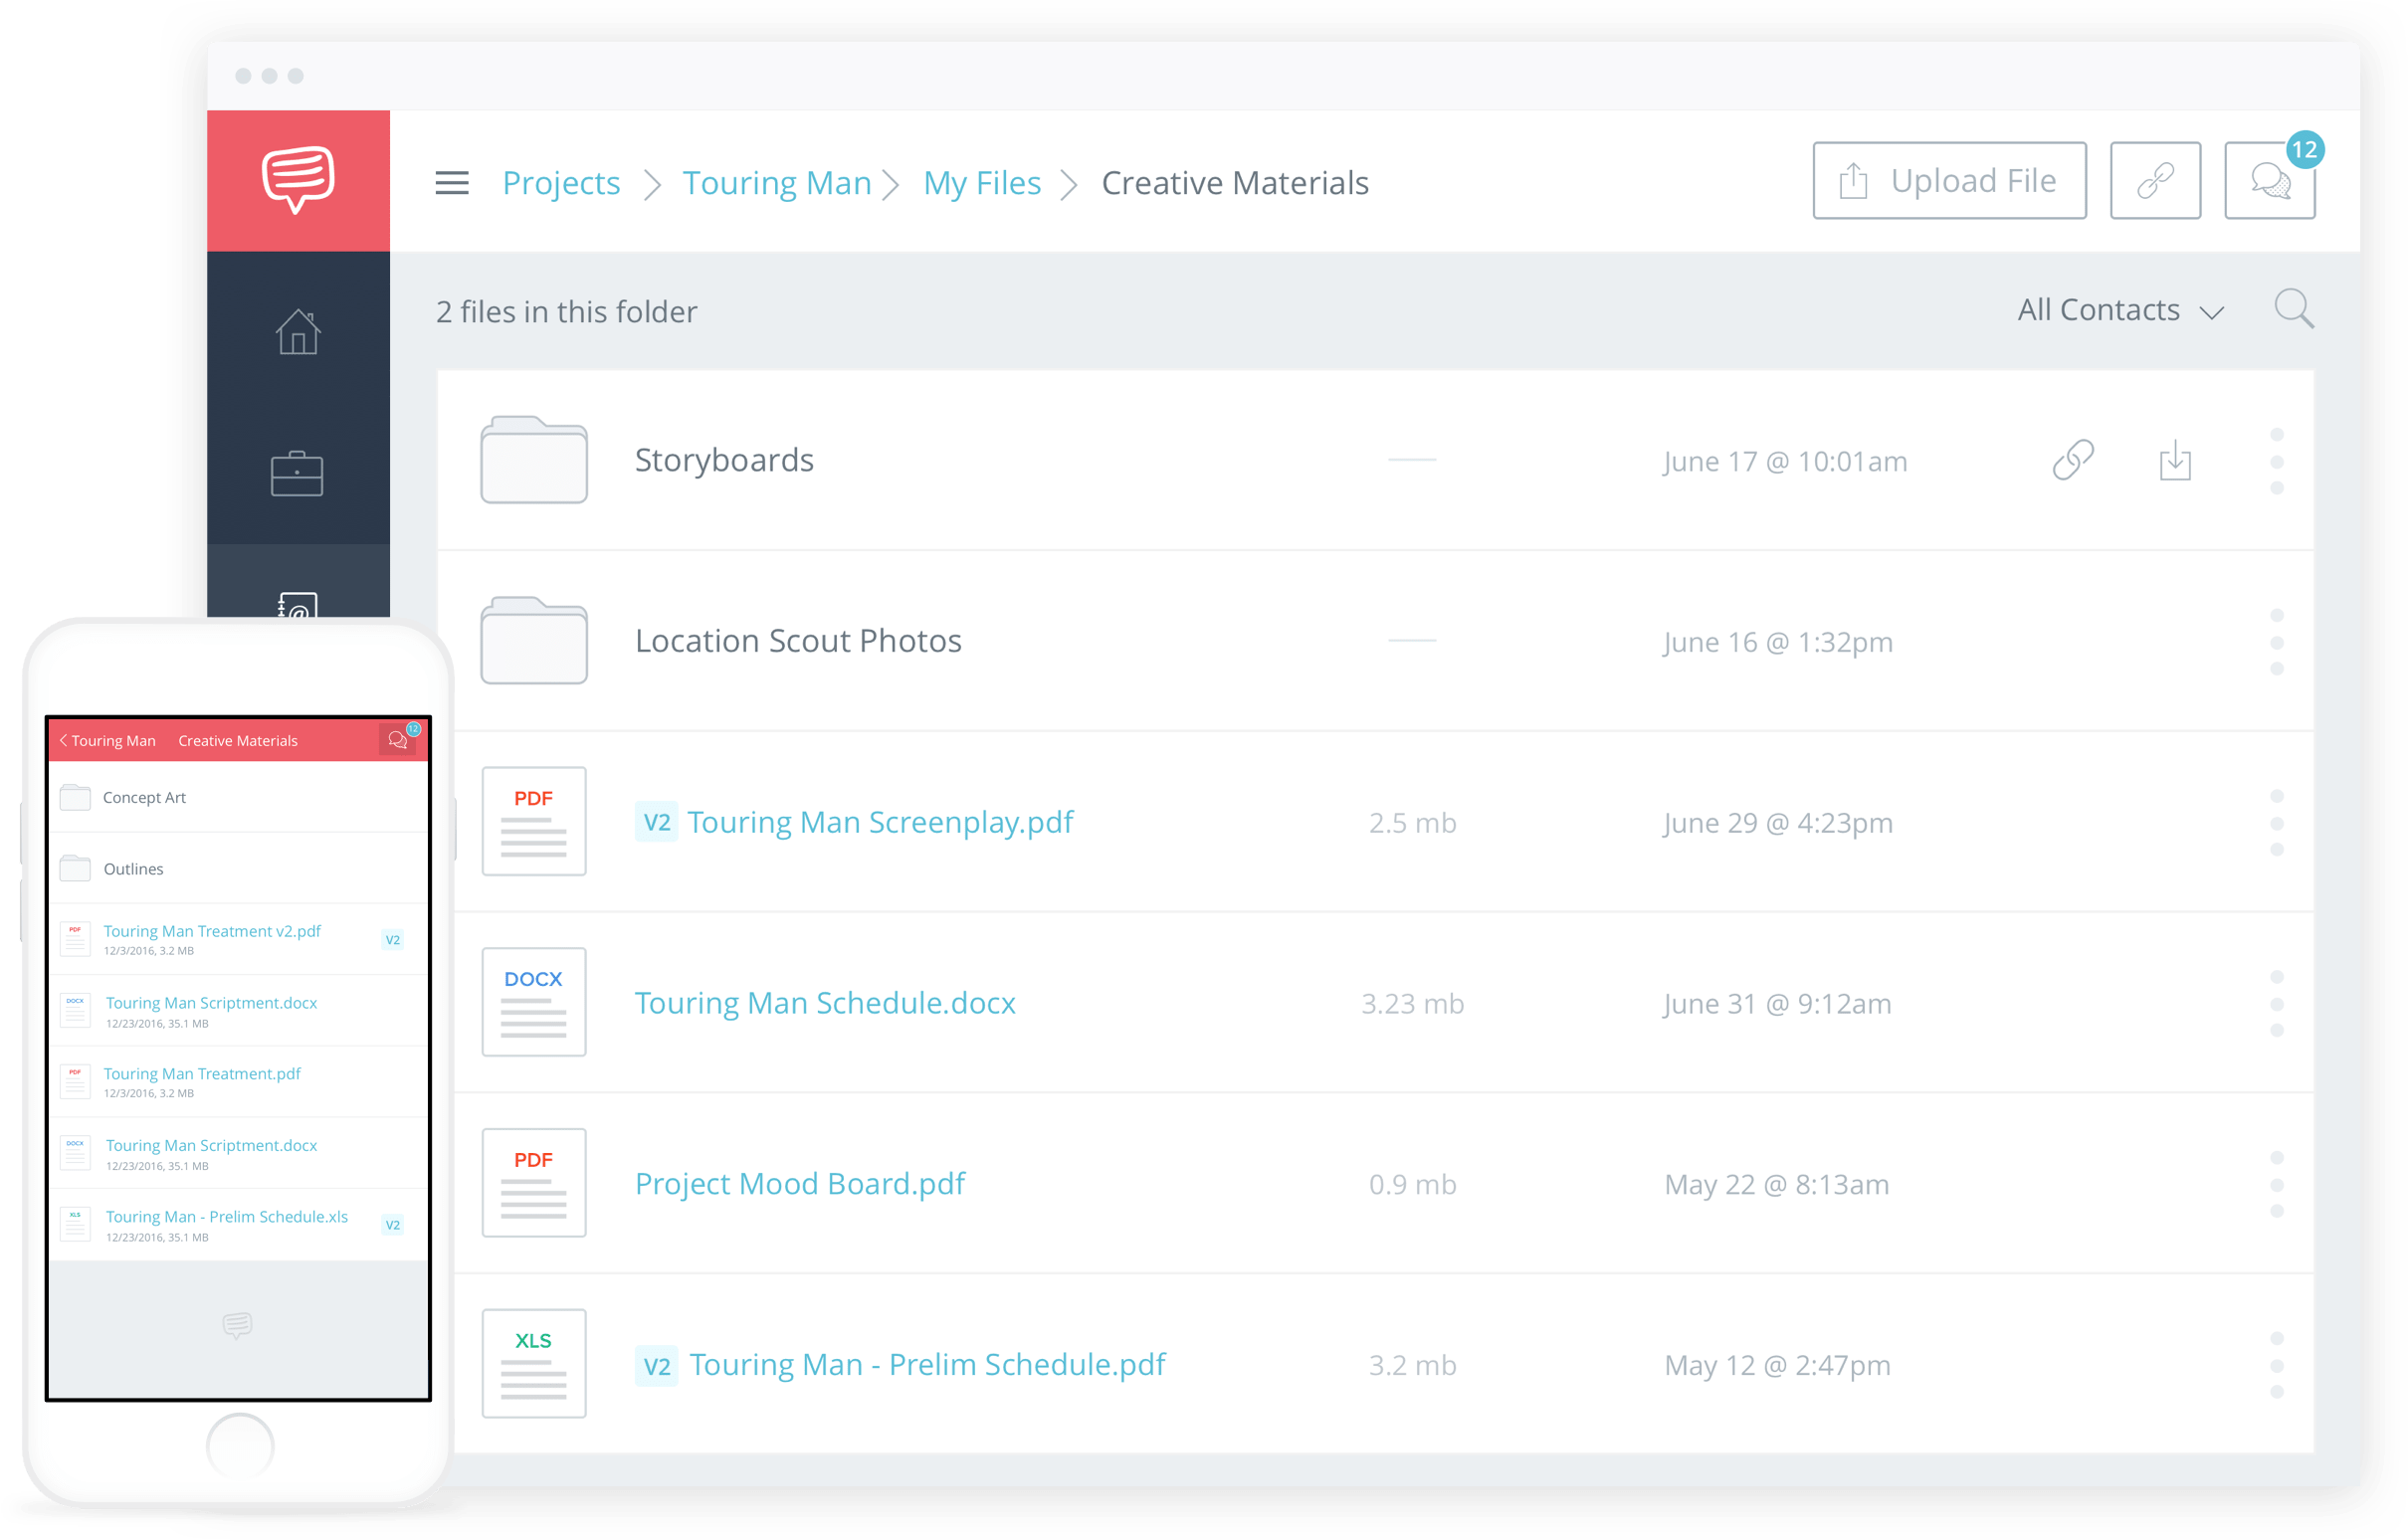The width and height of the screenshot is (2408, 1540).
Task: Go to My Files in the breadcrumb trail
Action: 982,183
